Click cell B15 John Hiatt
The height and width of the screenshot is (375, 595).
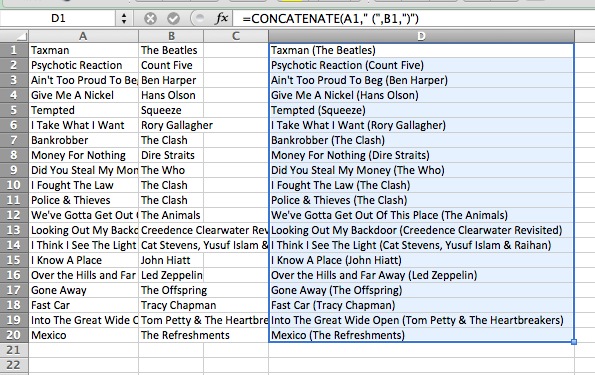pos(171,260)
